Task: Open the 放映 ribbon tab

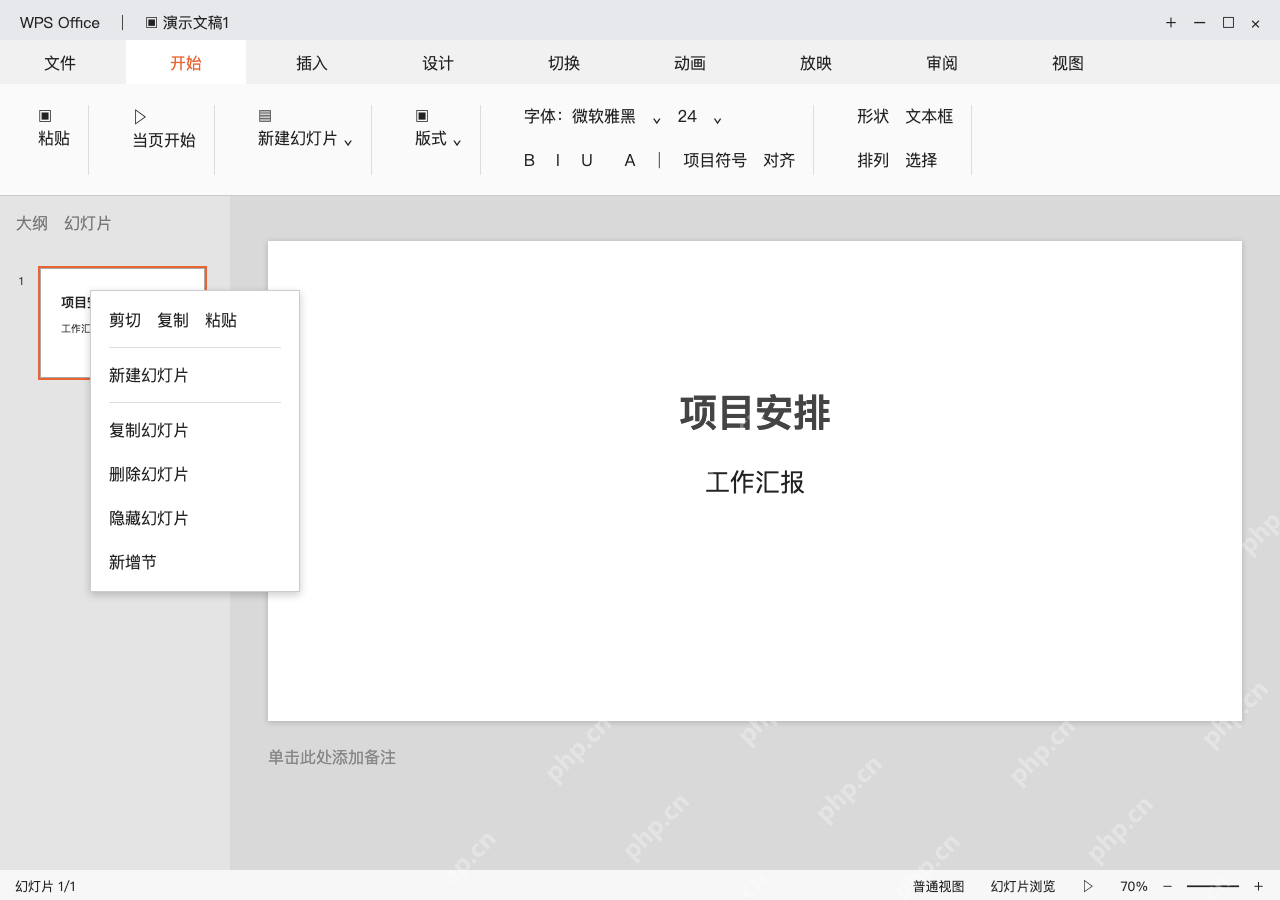Action: click(816, 63)
